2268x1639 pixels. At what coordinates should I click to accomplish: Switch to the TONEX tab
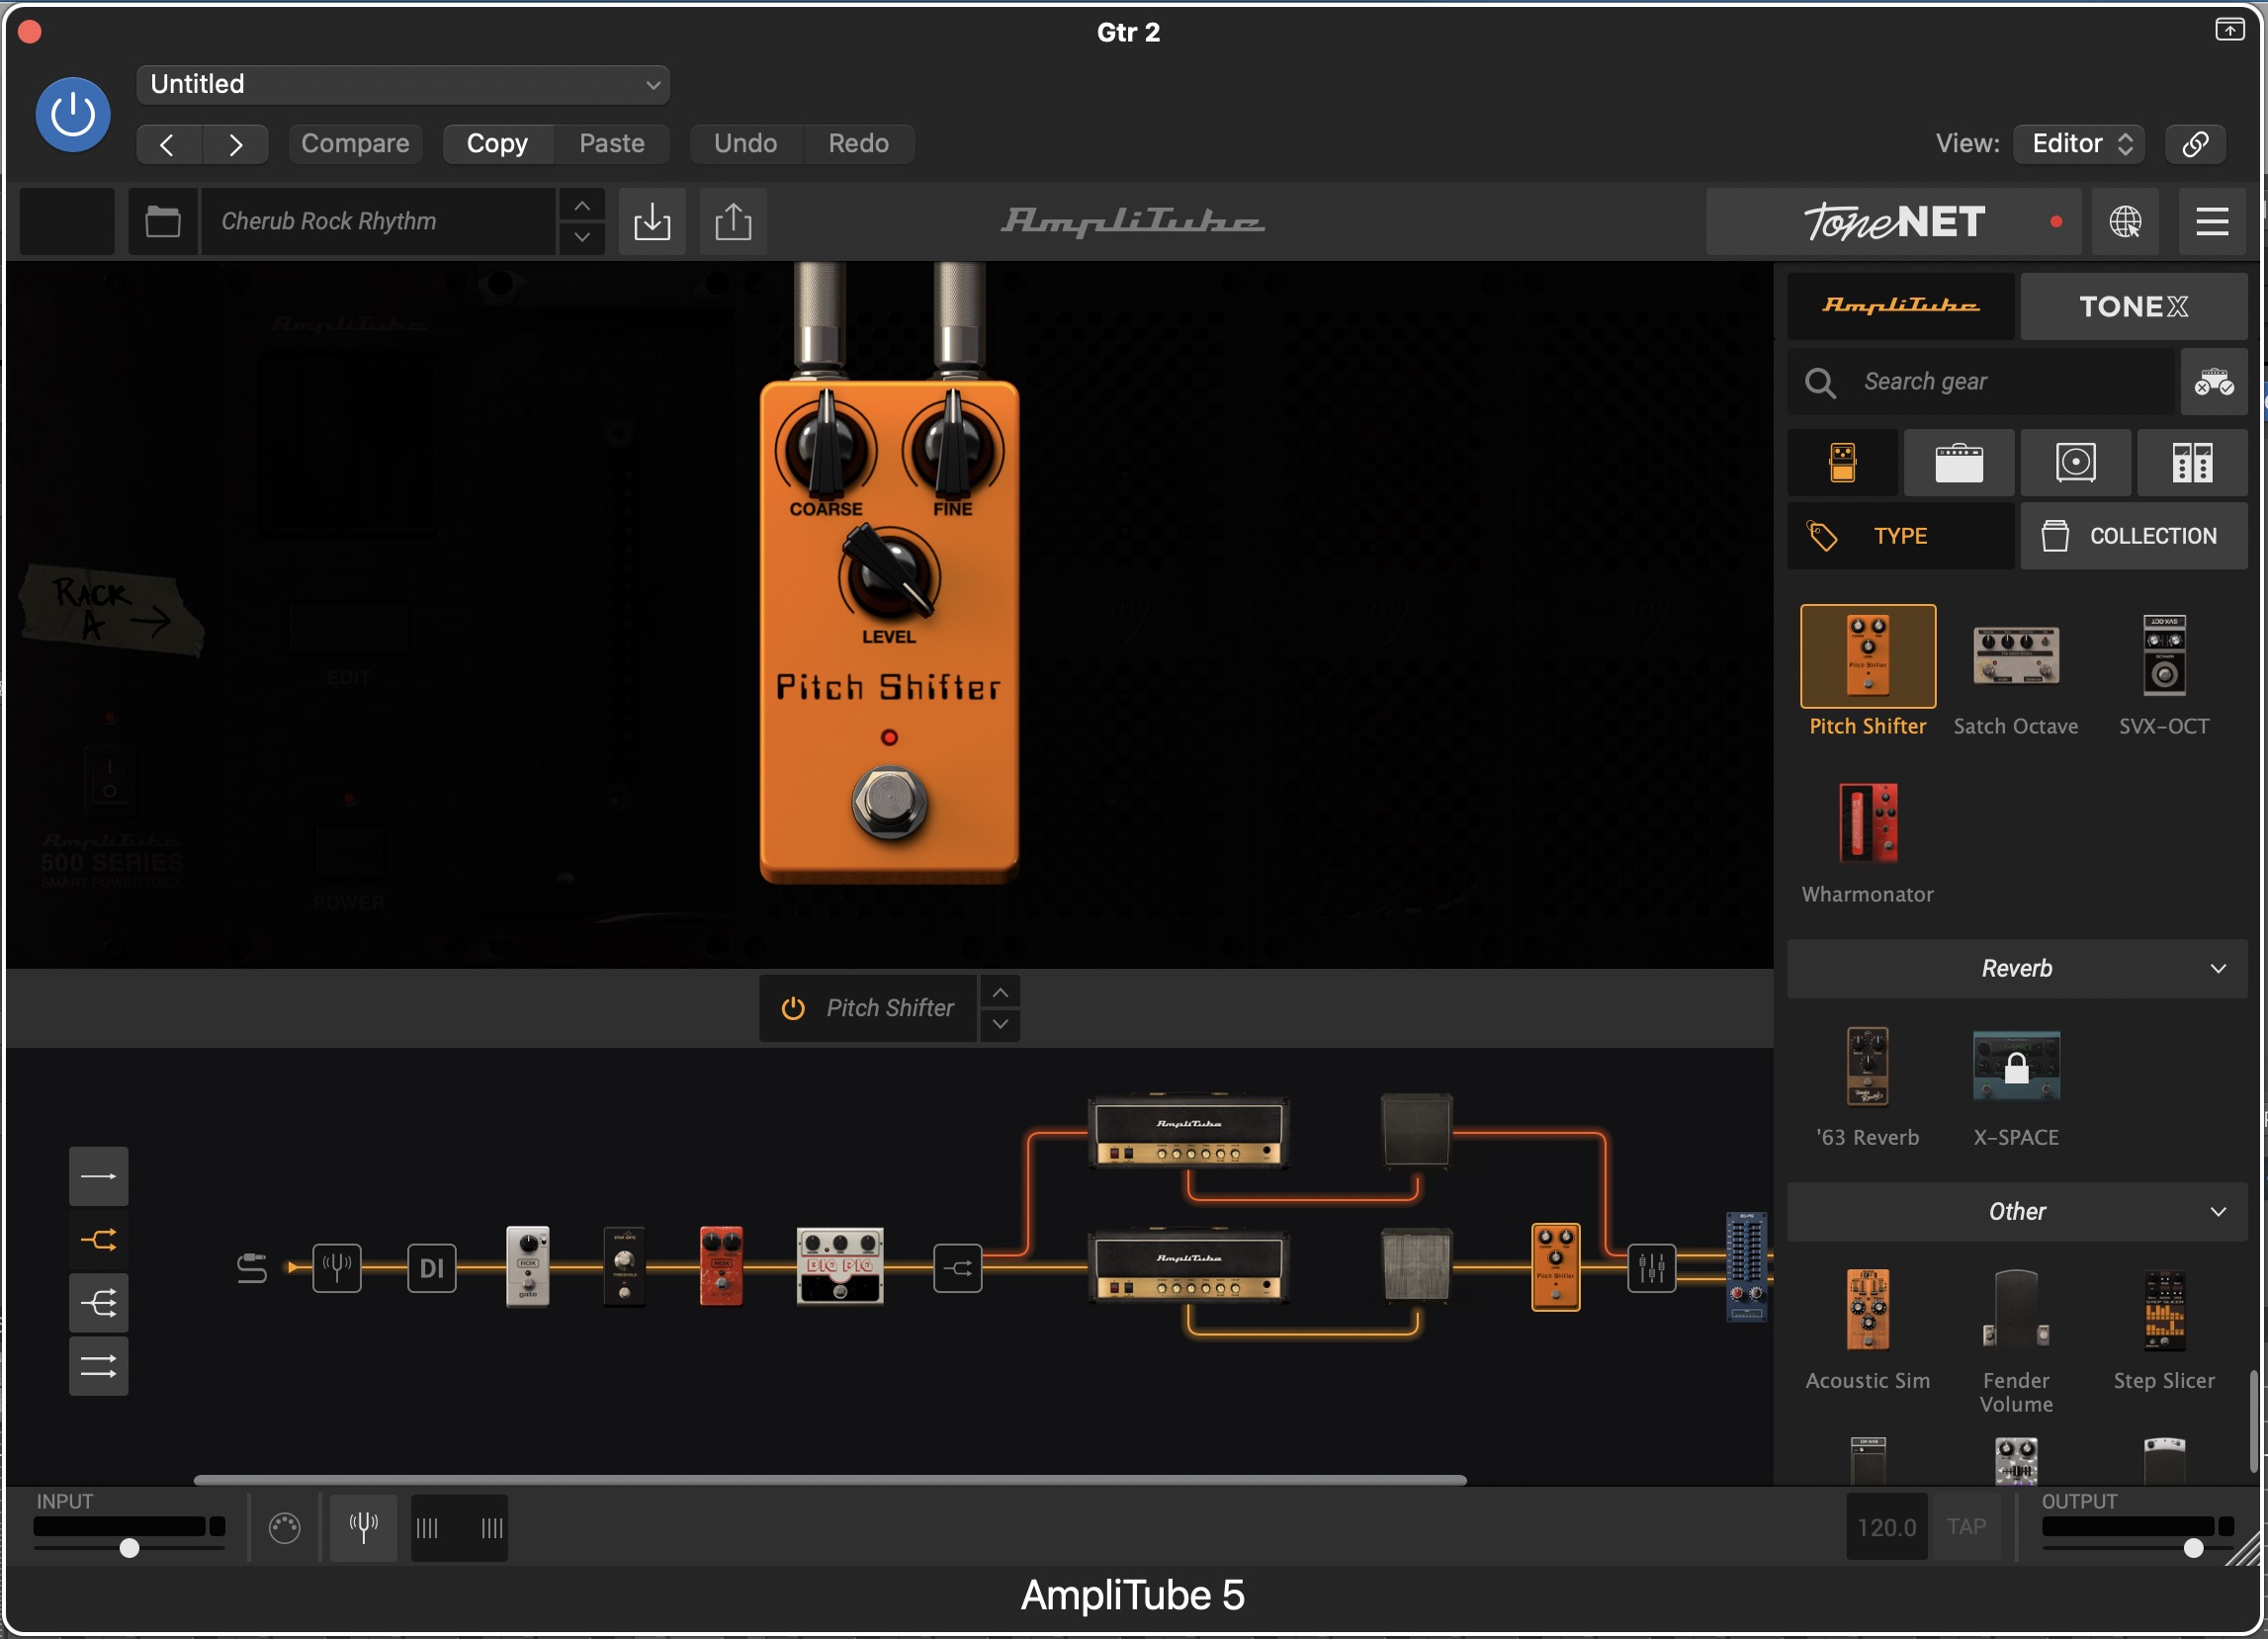[x=2132, y=306]
